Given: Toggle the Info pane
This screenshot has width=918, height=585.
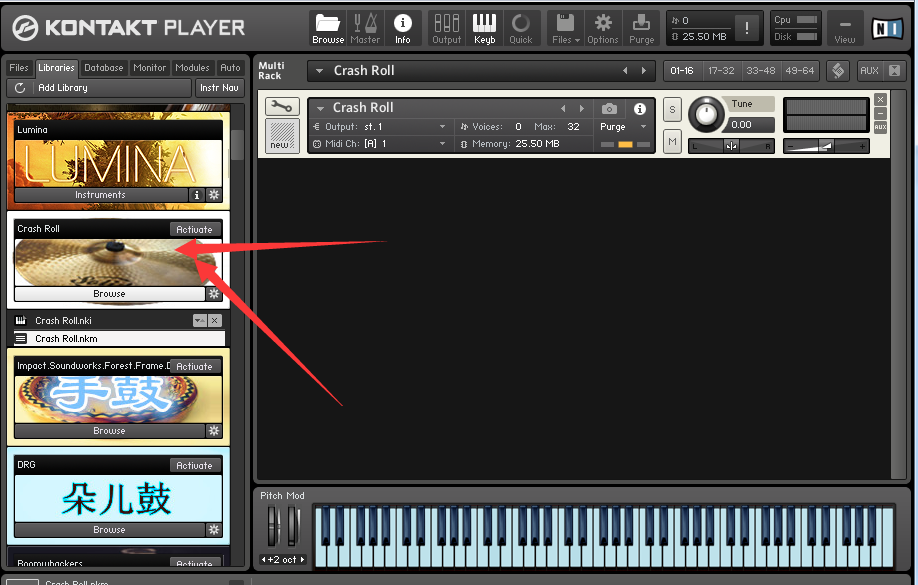Looking at the screenshot, I should point(402,28).
